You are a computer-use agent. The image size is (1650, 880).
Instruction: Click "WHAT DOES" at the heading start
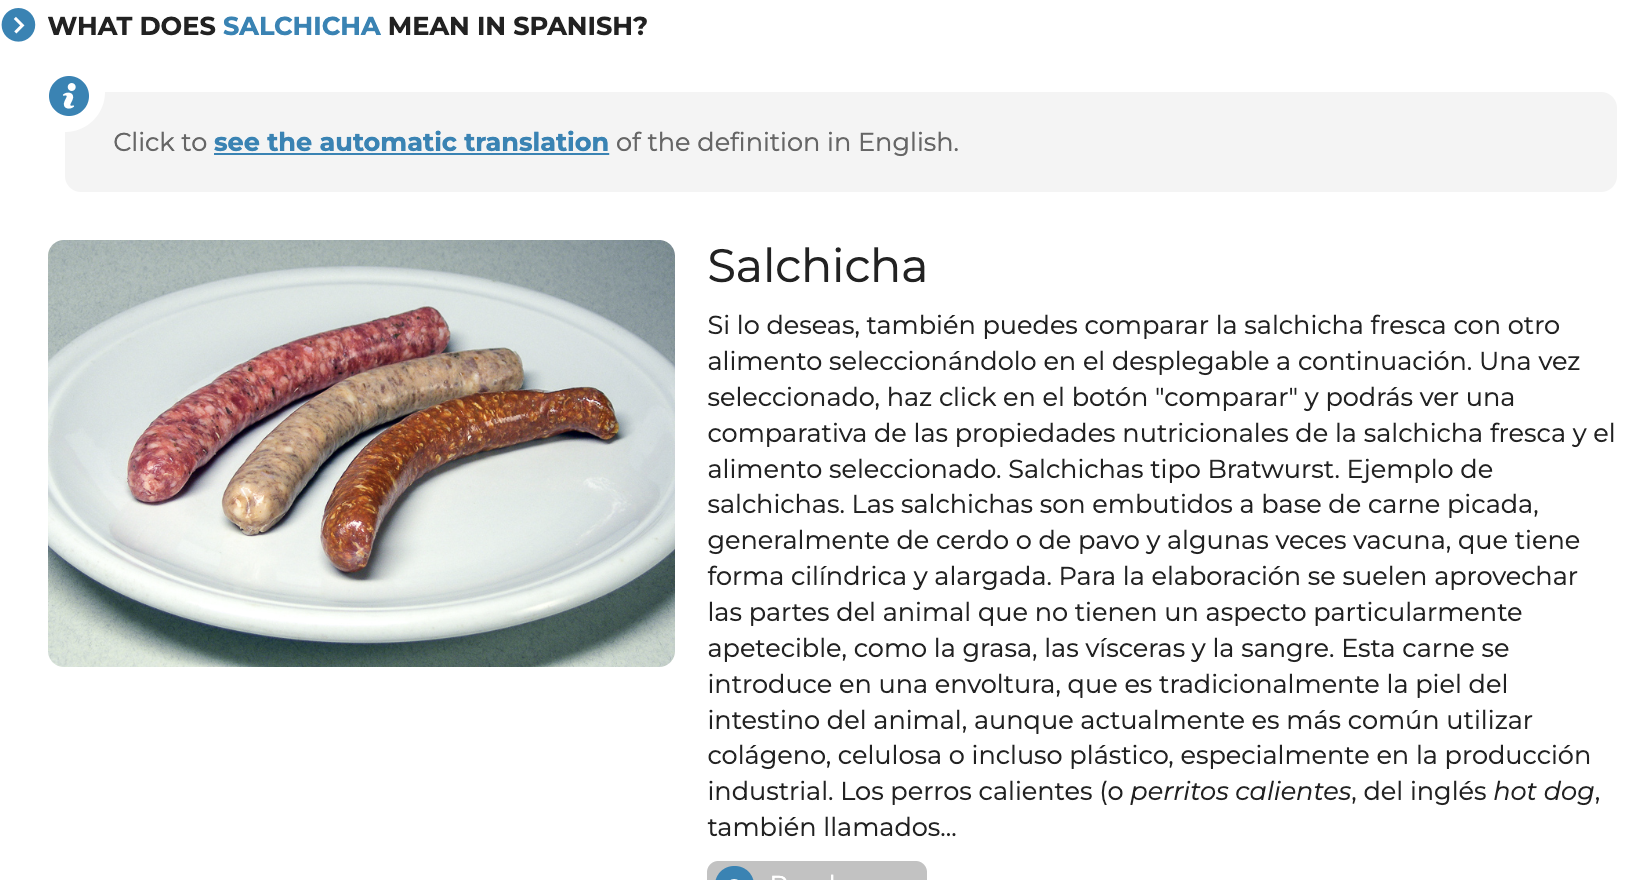pos(132,26)
